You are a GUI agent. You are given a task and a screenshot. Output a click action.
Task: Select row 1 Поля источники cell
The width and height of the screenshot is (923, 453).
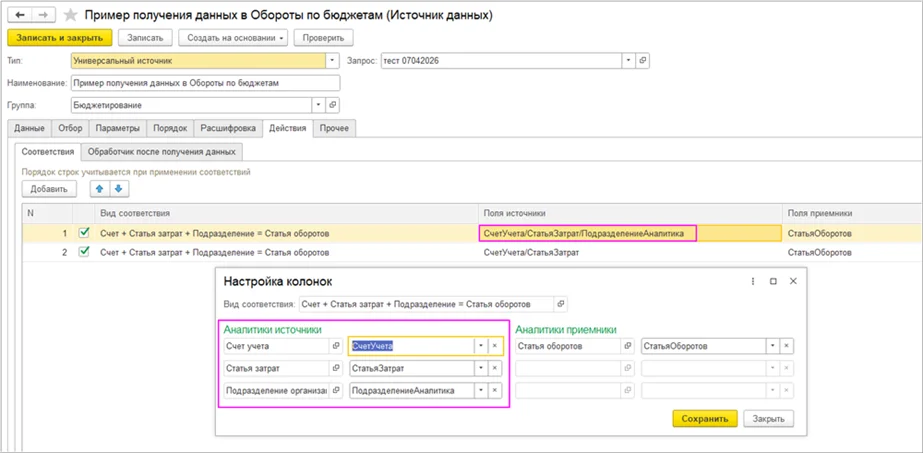[x=630, y=234]
